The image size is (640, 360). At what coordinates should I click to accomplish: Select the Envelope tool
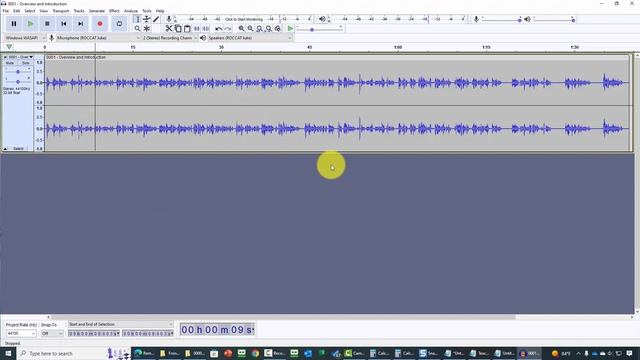tap(147, 19)
